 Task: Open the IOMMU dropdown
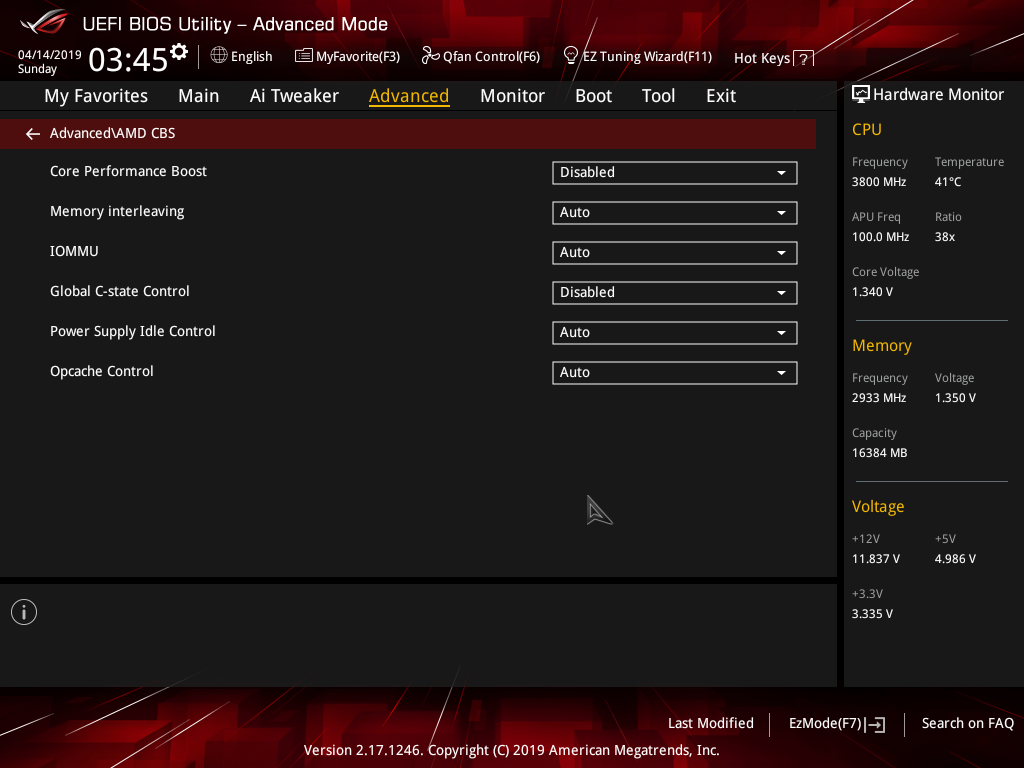coord(675,253)
